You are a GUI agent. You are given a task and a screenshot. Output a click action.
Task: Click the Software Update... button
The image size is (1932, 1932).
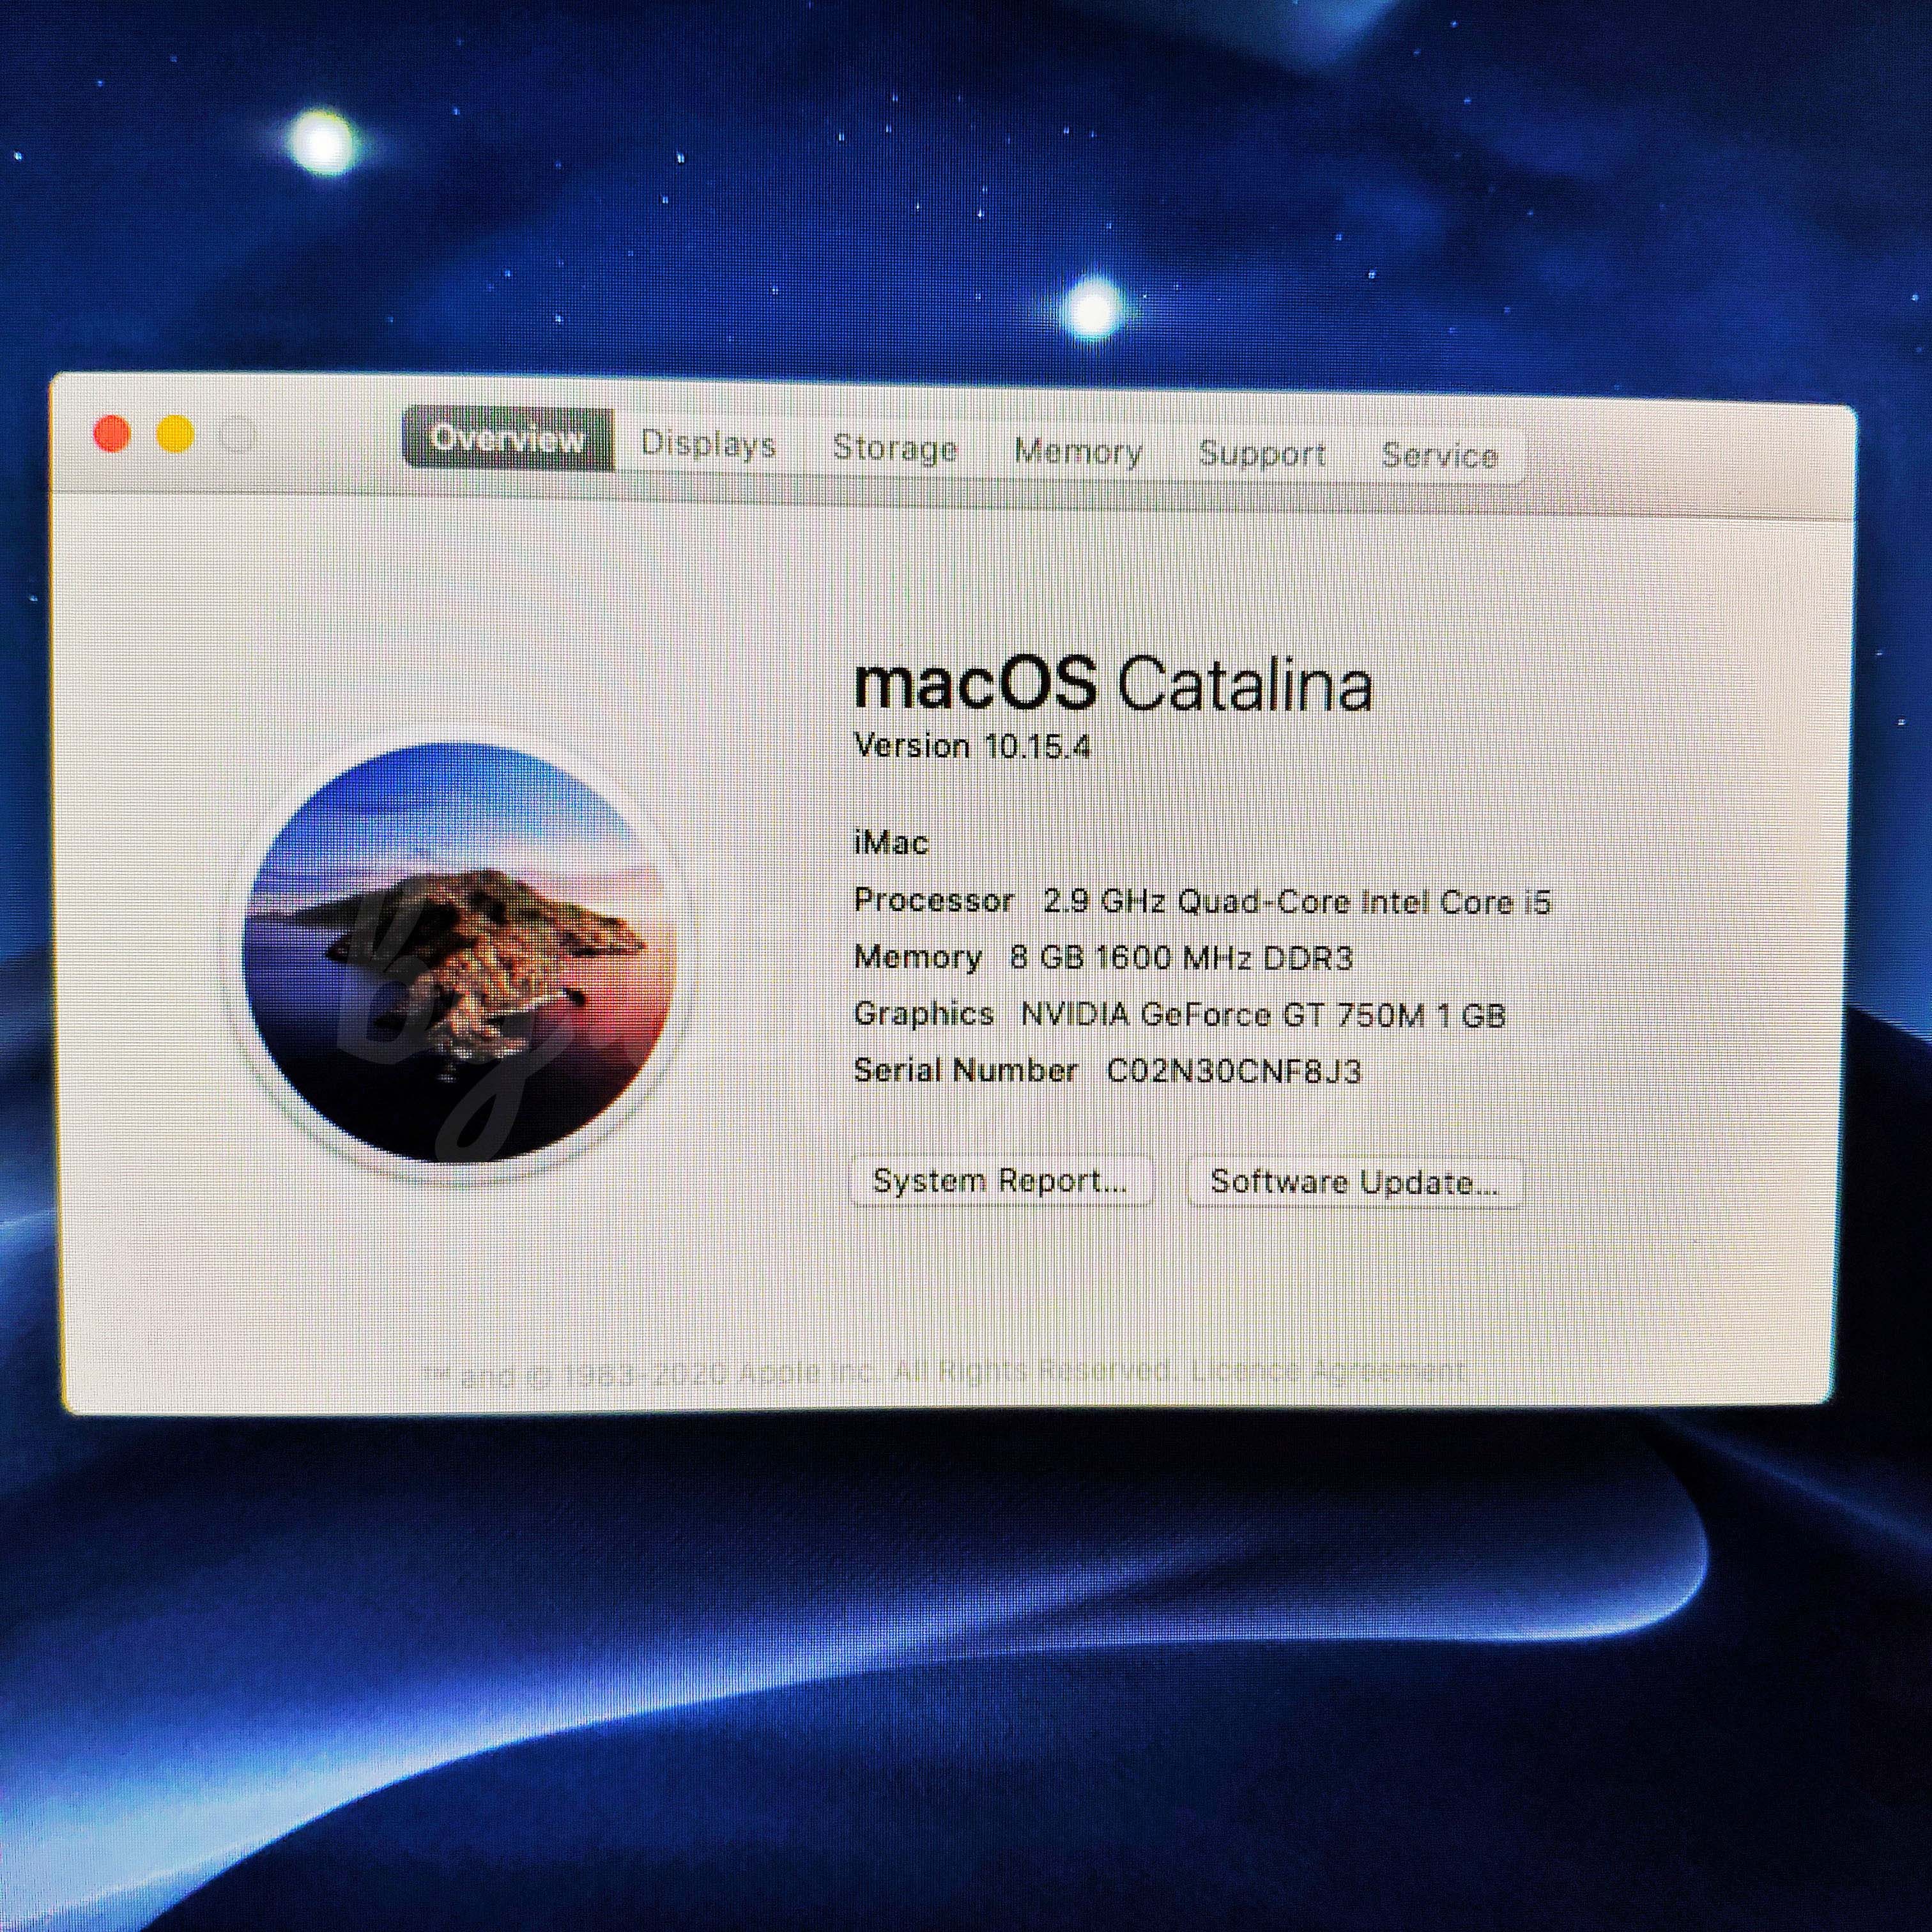pyautogui.click(x=1355, y=1182)
